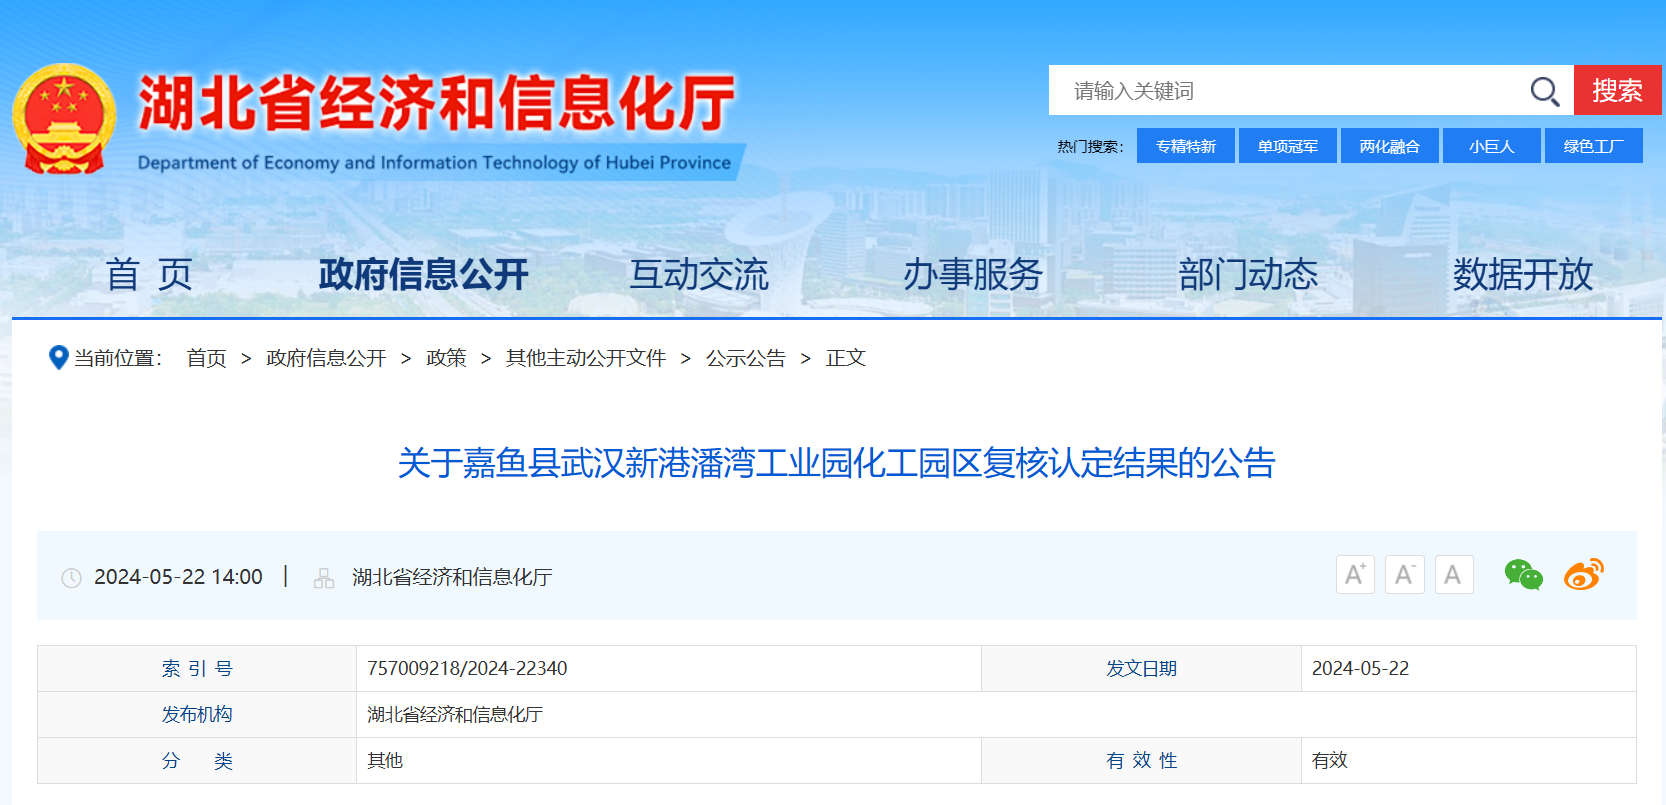Open the 数据开放 navigation tab
This screenshot has height=805, width=1666.
(1523, 274)
